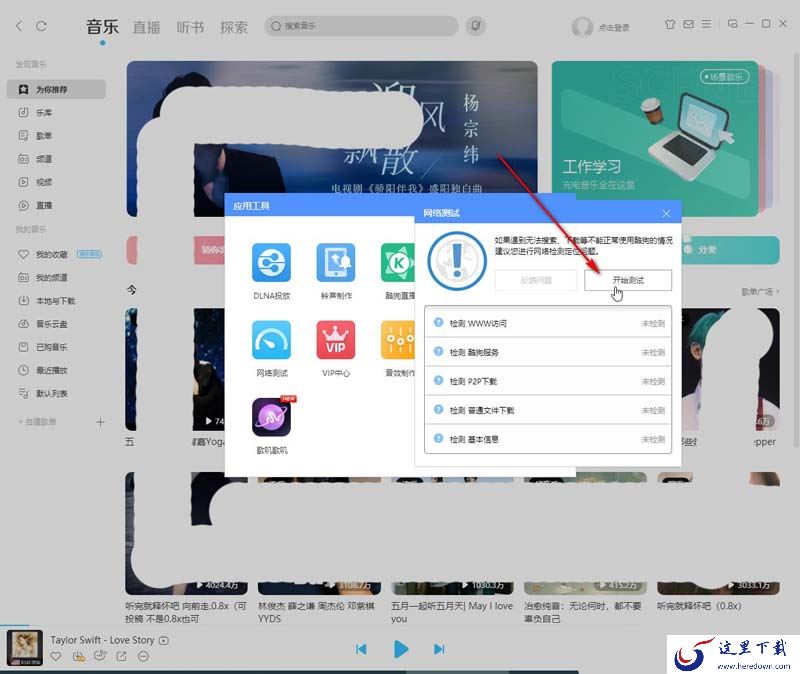Image resolution: width=800 pixels, height=674 pixels.
Task: Focus the 搜索音乐 search box
Action: pos(361,26)
